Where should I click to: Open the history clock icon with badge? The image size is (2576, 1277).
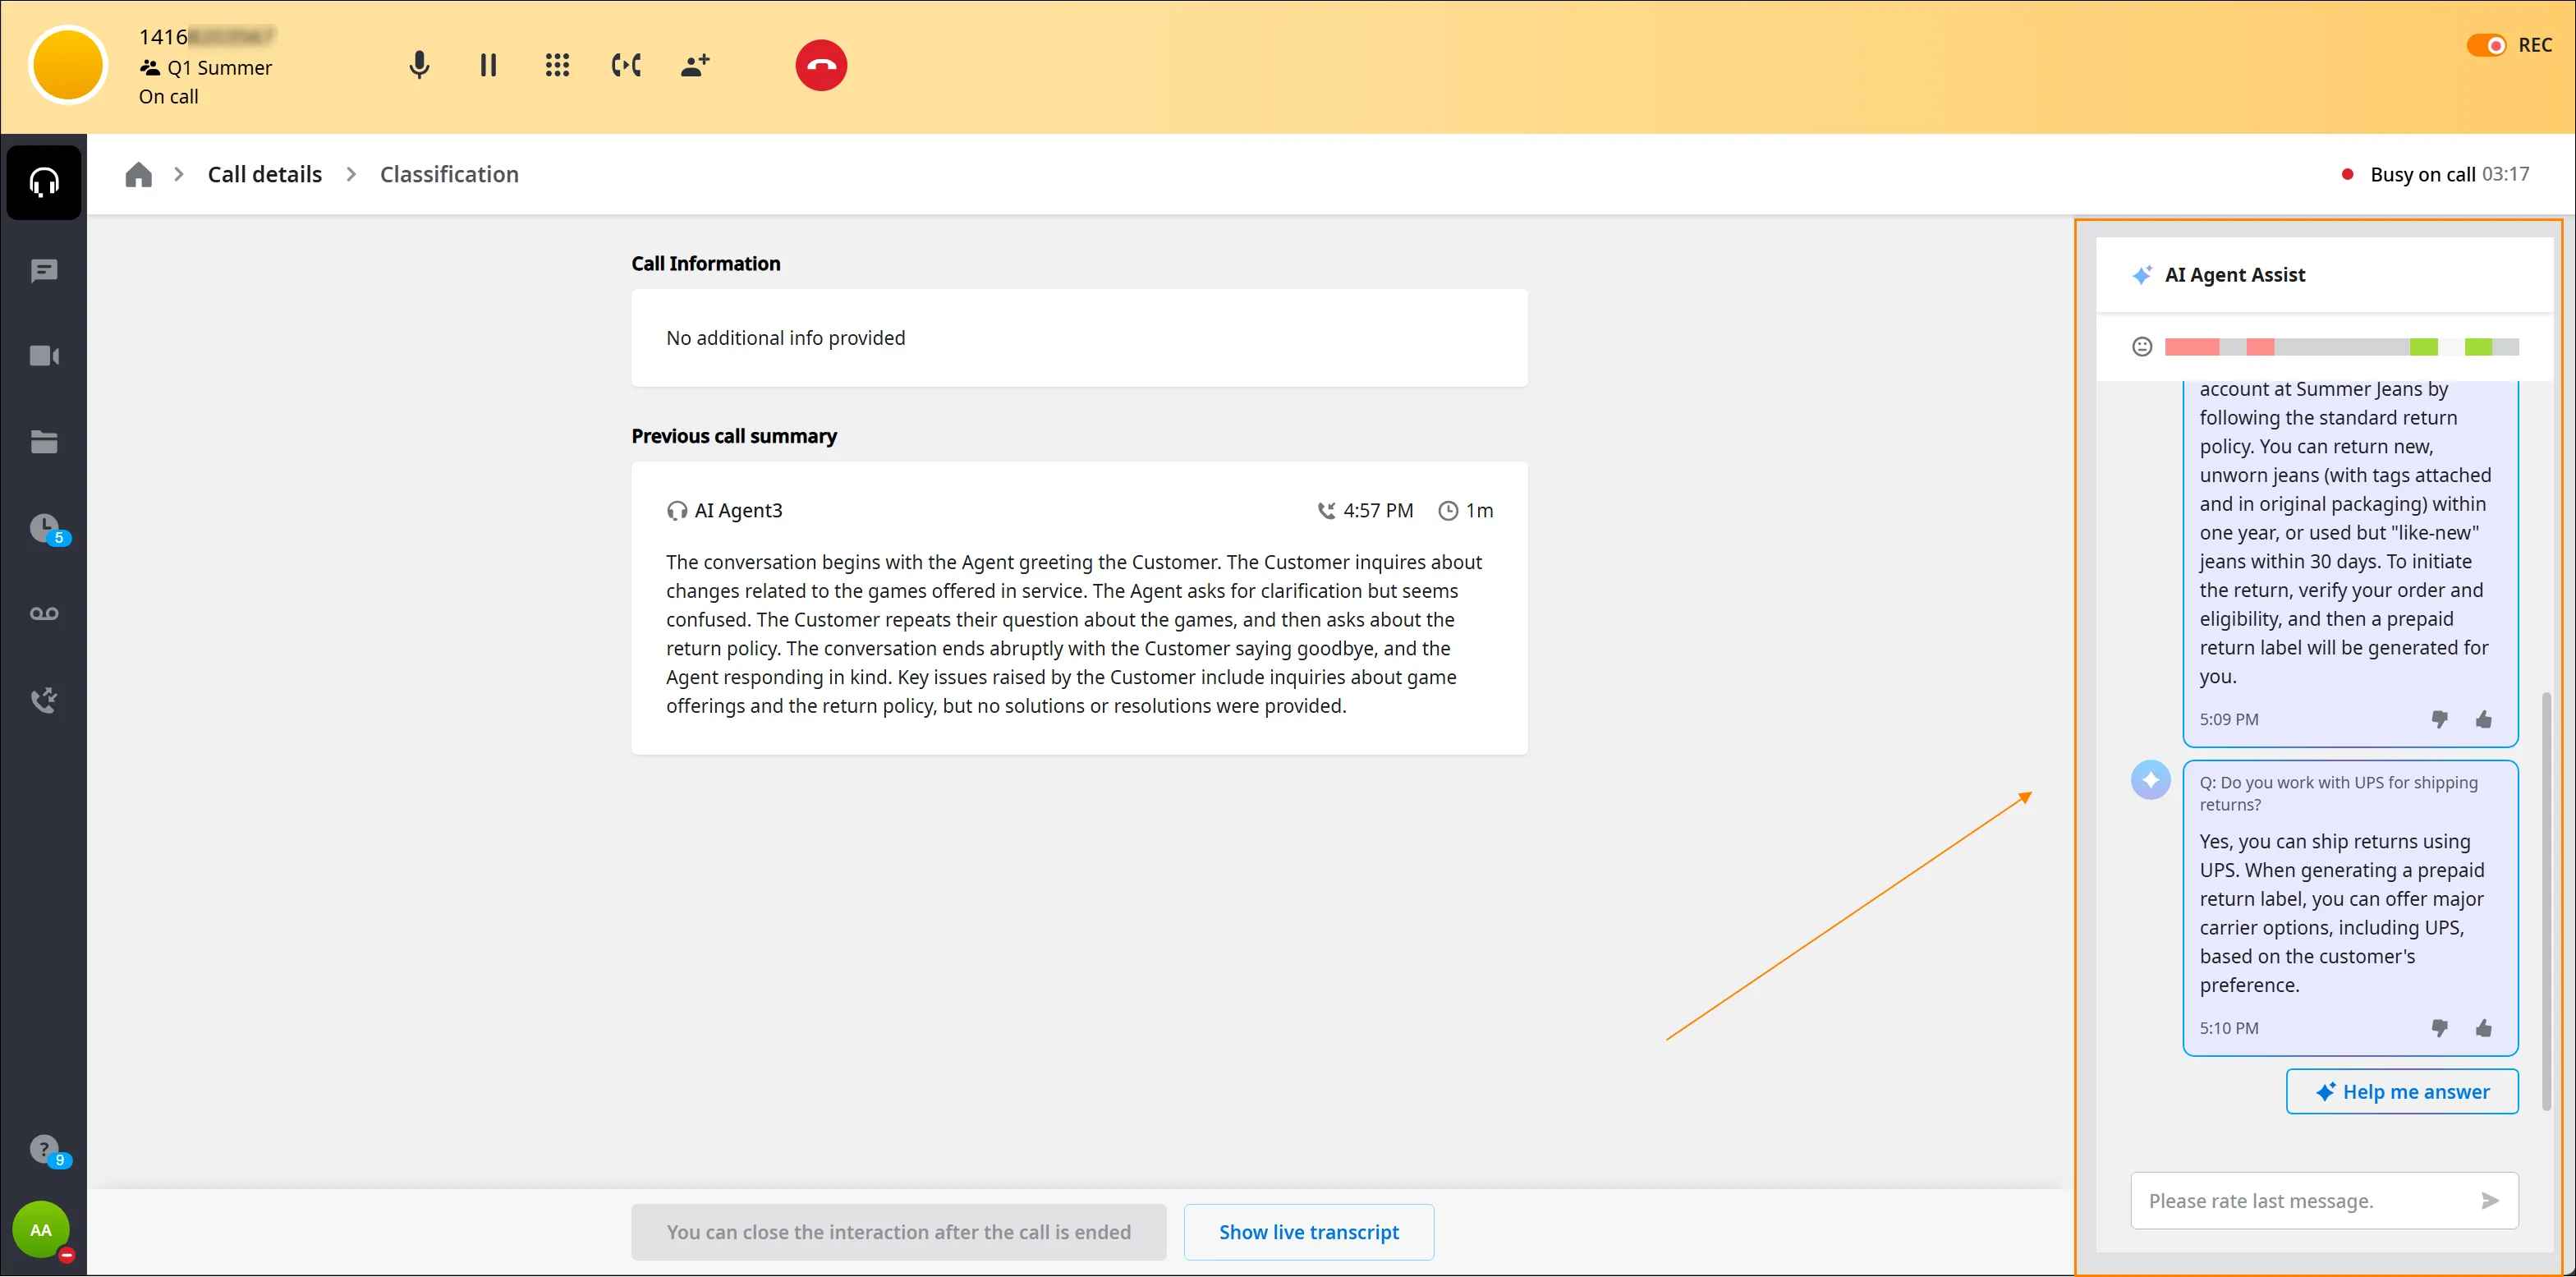pyautogui.click(x=46, y=528)
